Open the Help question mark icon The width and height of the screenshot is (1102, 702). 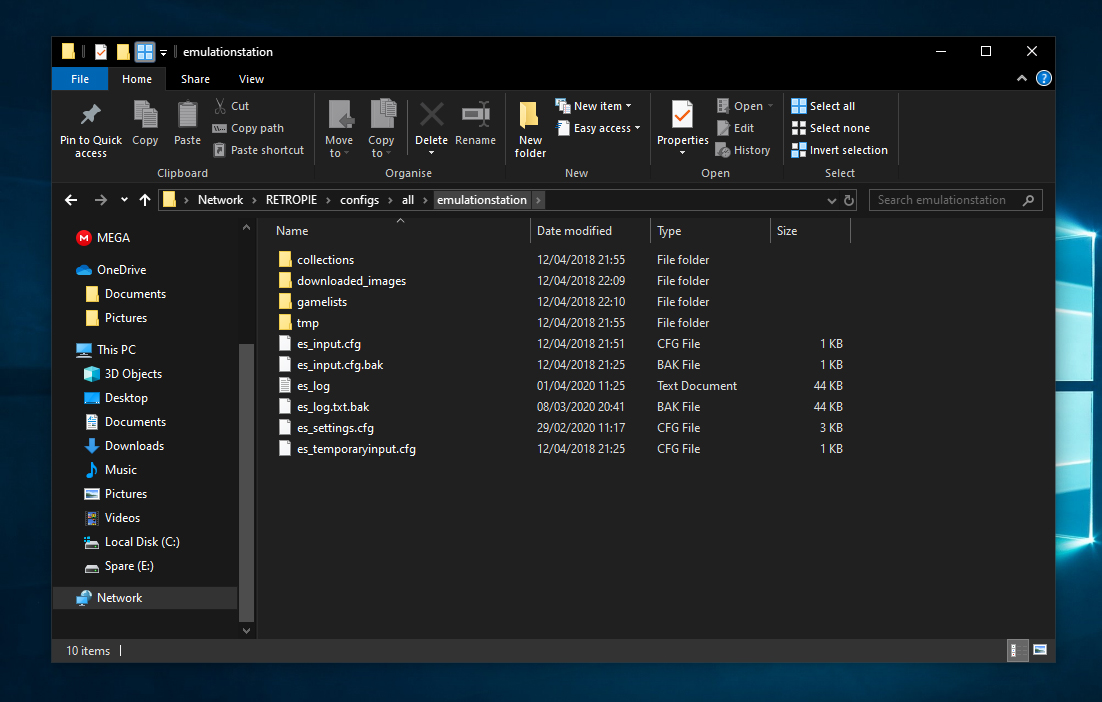click(x=1044, y=79)
